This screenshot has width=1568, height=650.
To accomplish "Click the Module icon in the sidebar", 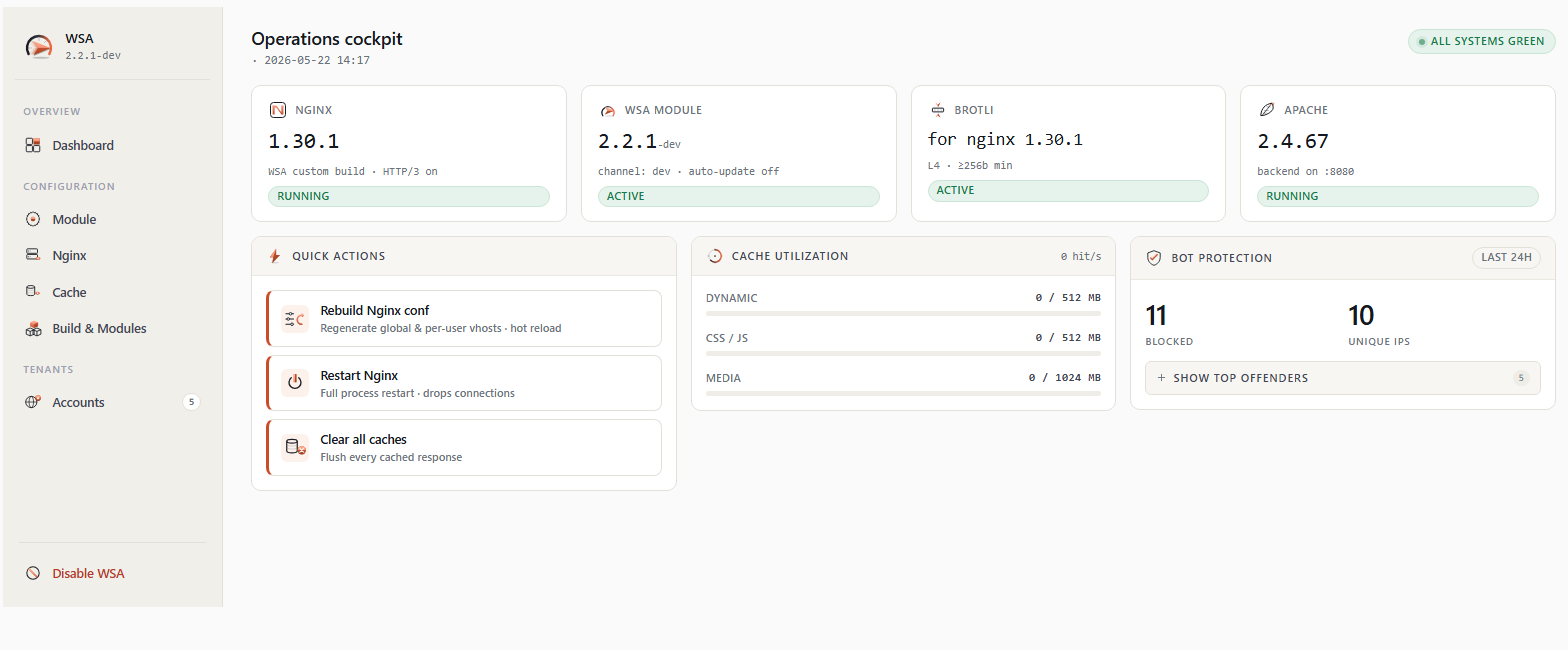I will pyautogui.click(x=33, y=219).
